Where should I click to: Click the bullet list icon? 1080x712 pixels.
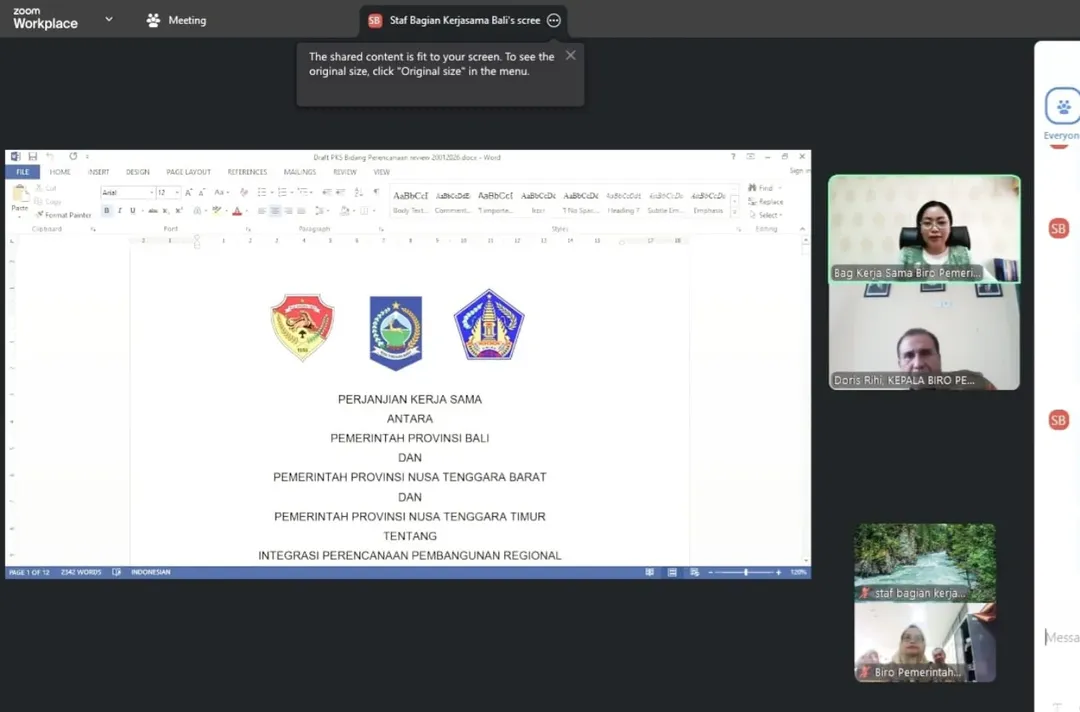262,192
